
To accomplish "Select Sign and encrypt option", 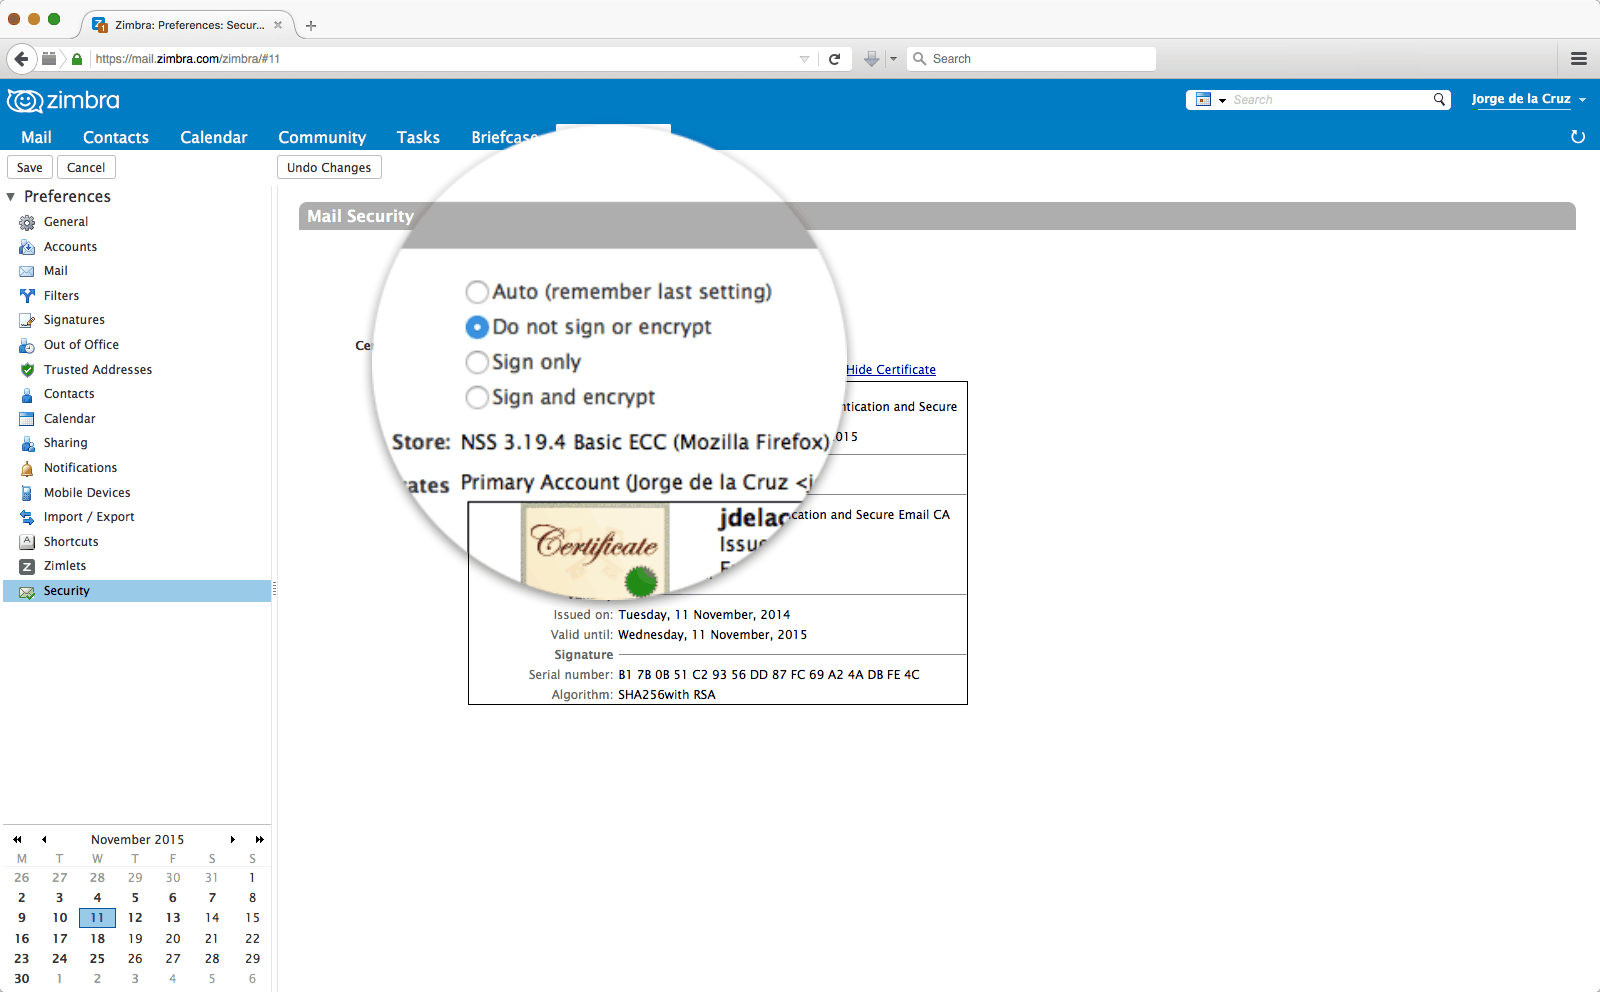I will (x=477, y=397).
